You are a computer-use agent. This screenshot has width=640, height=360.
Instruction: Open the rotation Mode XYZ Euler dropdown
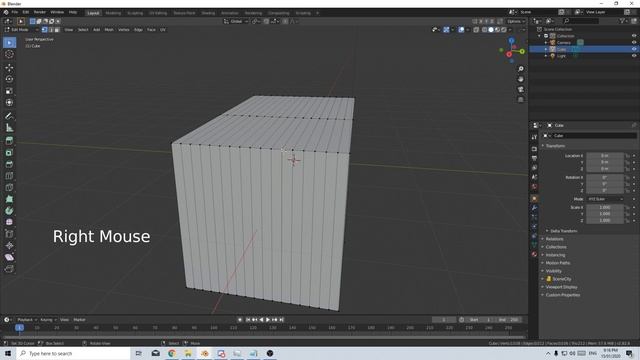605,199
